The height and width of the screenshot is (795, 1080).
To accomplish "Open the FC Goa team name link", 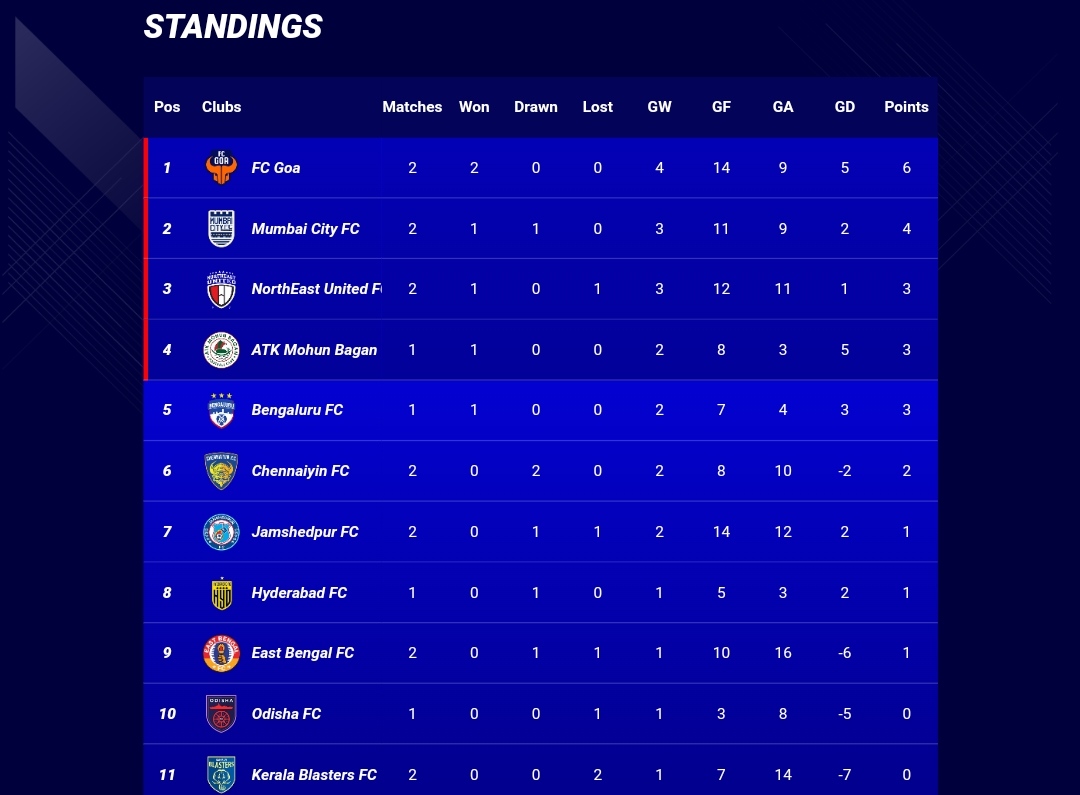I will 276,168.
